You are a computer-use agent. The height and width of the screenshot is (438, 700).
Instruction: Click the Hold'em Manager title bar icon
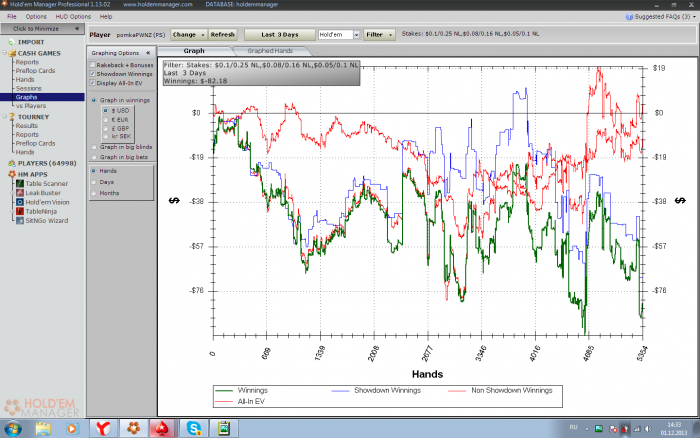click(x=4, y=4)
